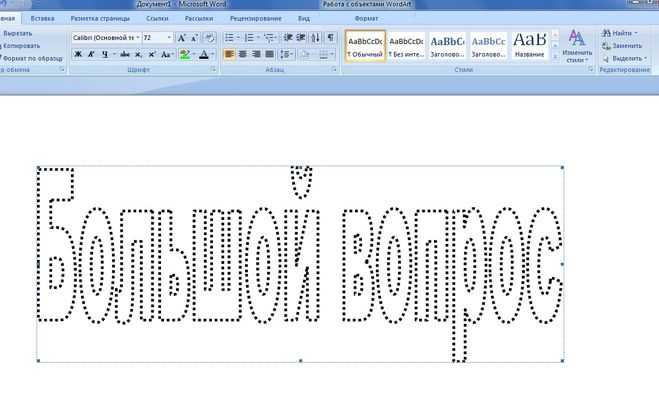The width and height of the screenshot is (659, 393).
Task: Click the shading fill icon
Action: pos(306,54)
